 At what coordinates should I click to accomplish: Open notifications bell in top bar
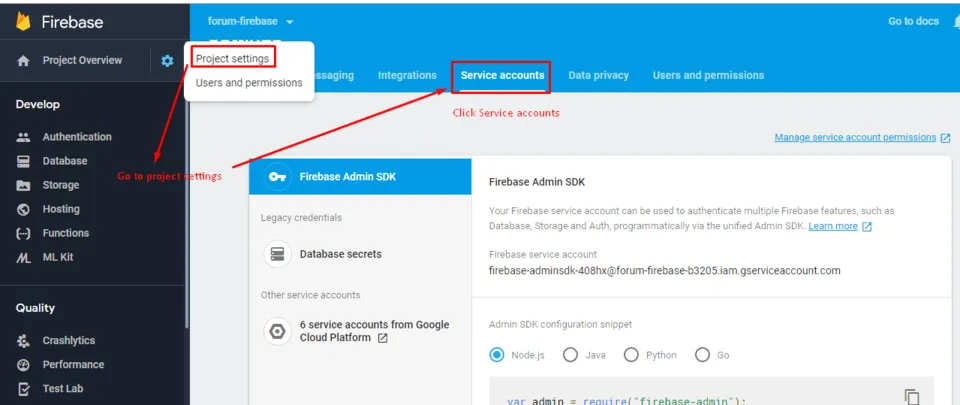point(956,22)
